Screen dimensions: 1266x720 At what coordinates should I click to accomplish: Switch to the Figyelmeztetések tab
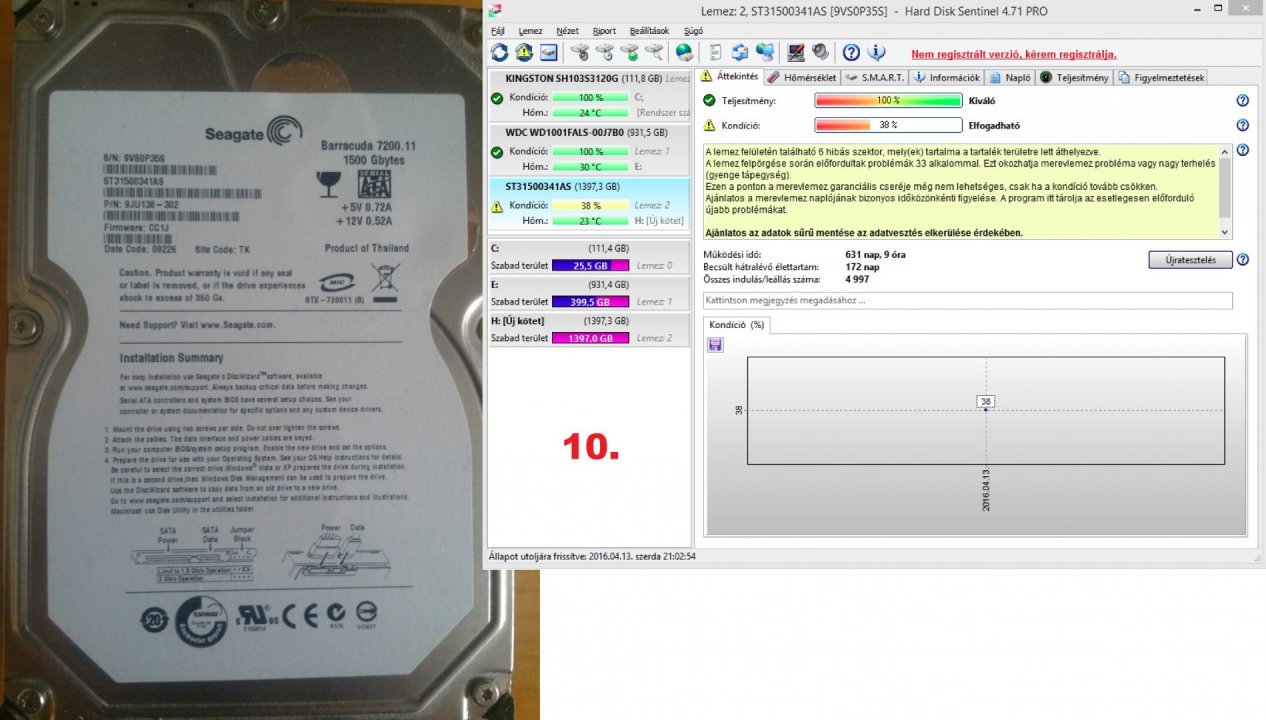click(x=1162, y=77)
